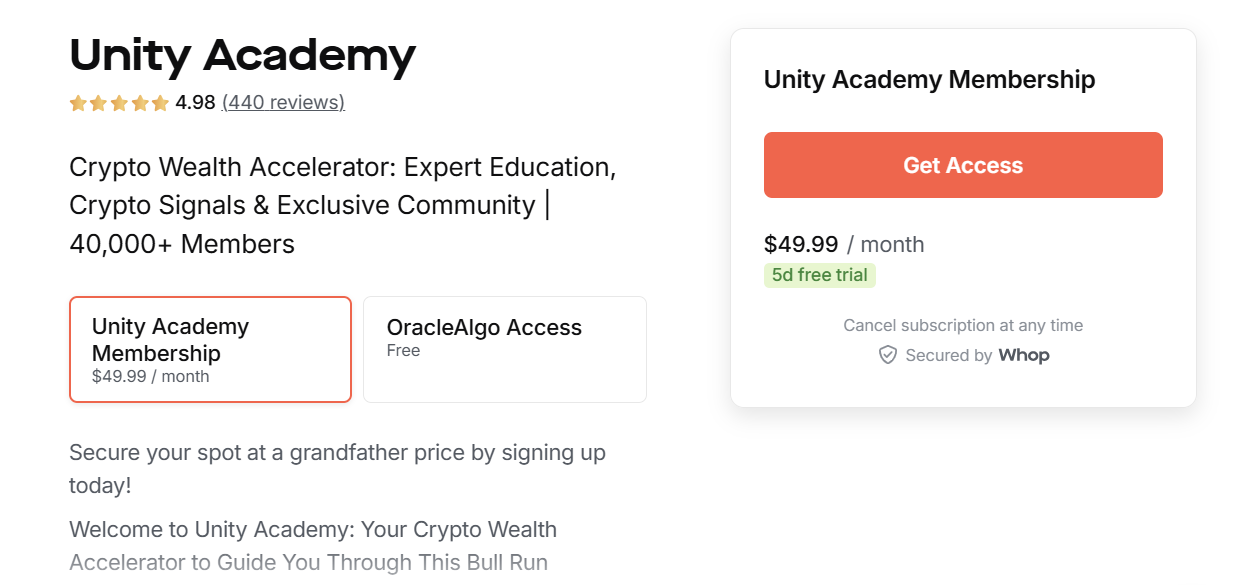Select the third rating star
Image resolution: width=1243 pixels, height=585 pixels.
click(119, 102)
